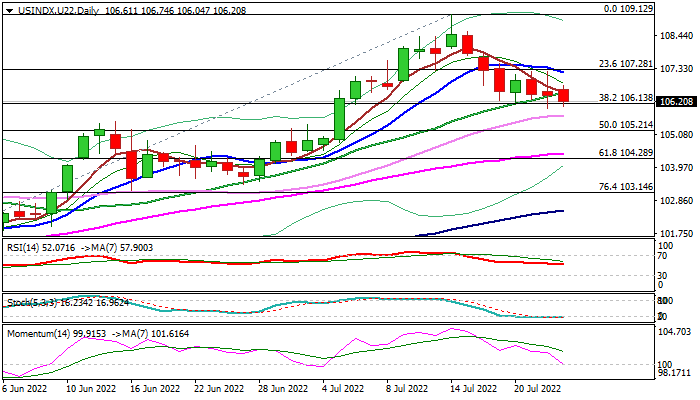Click the 6 Jun 2022 date label
700x400 pixels.
25,389
